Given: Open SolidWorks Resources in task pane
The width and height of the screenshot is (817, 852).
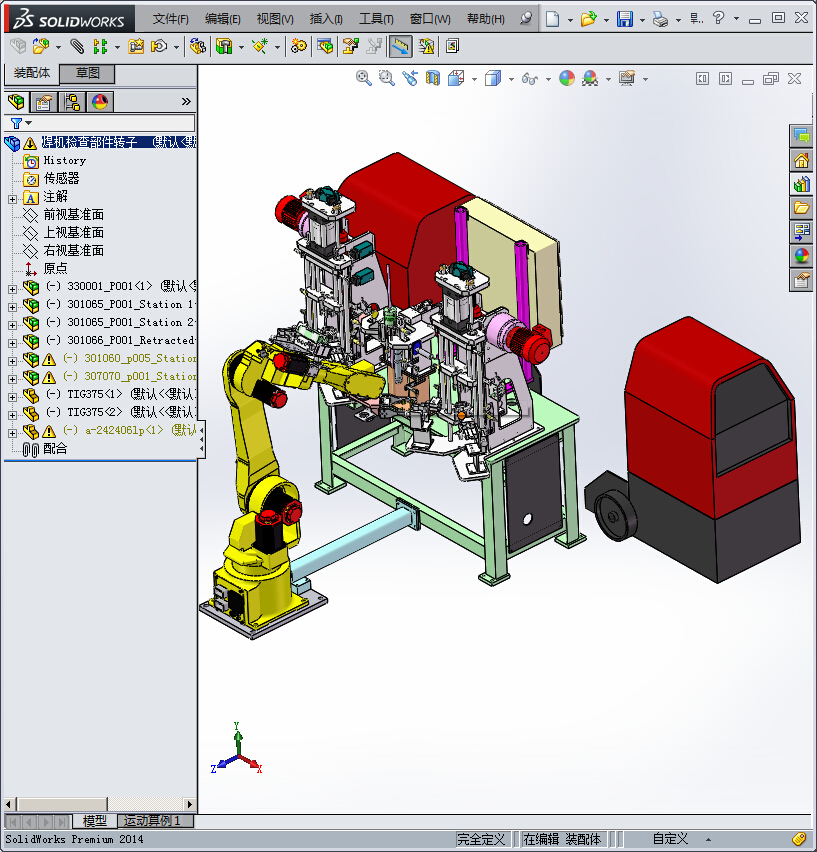Looking at the screenshot, I should coord(801,161).
